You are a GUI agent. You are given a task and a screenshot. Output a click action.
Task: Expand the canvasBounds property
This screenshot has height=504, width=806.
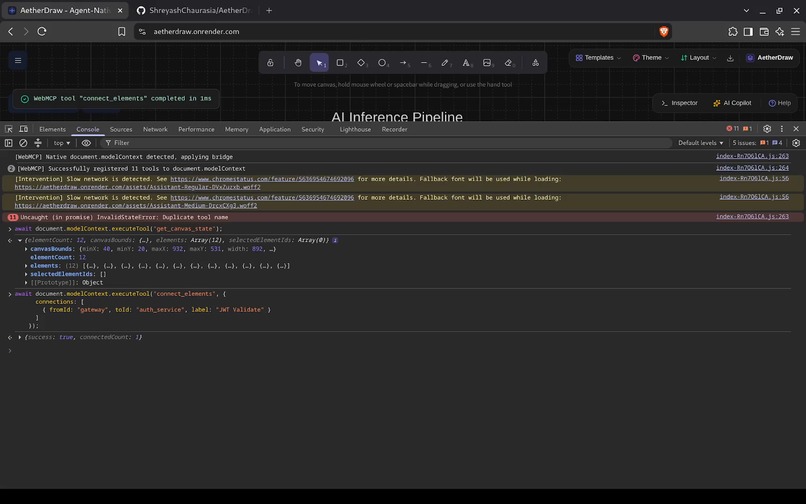click(26, 249)
